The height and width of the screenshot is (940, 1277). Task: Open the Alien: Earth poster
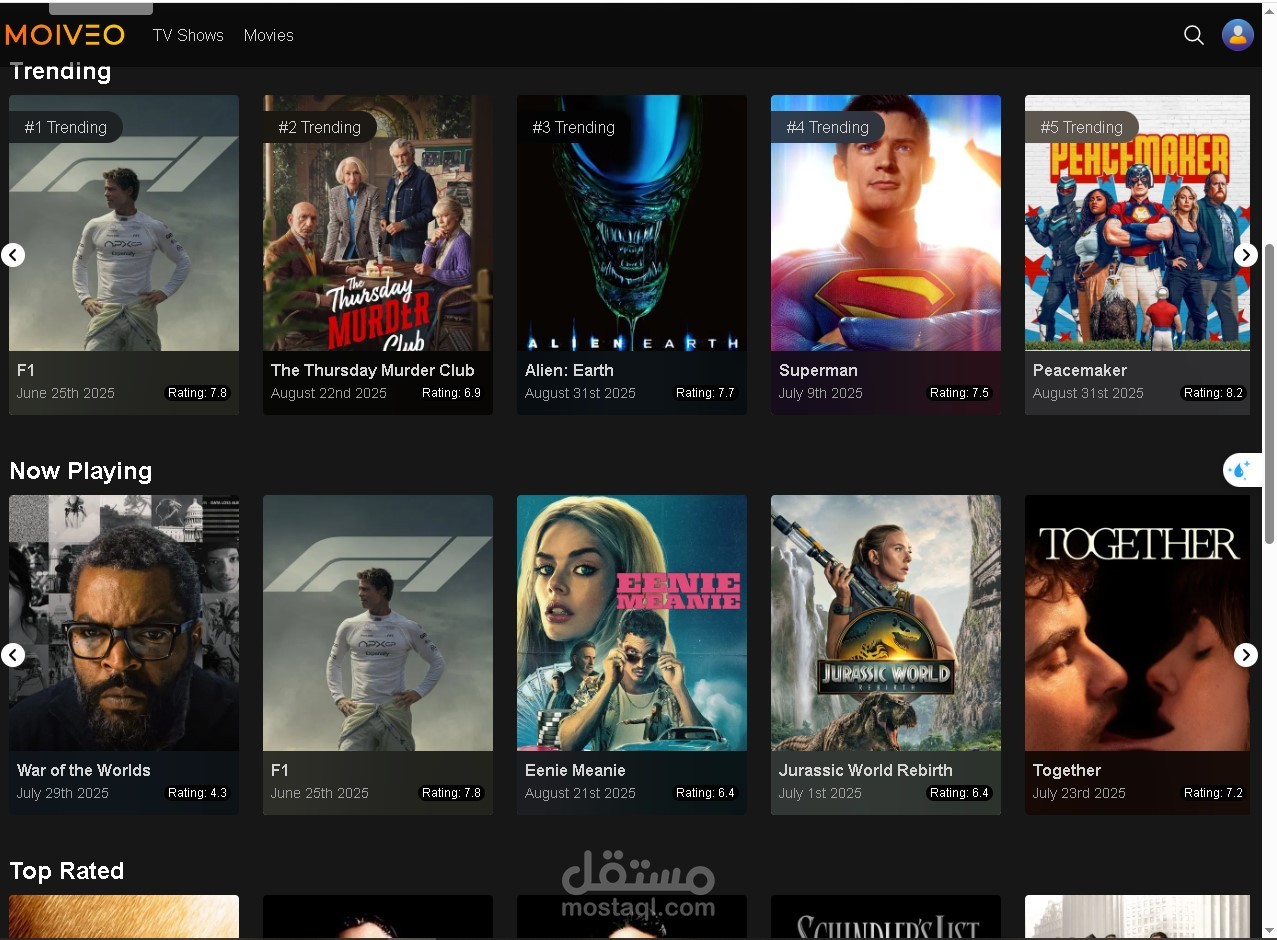(632, 223)
